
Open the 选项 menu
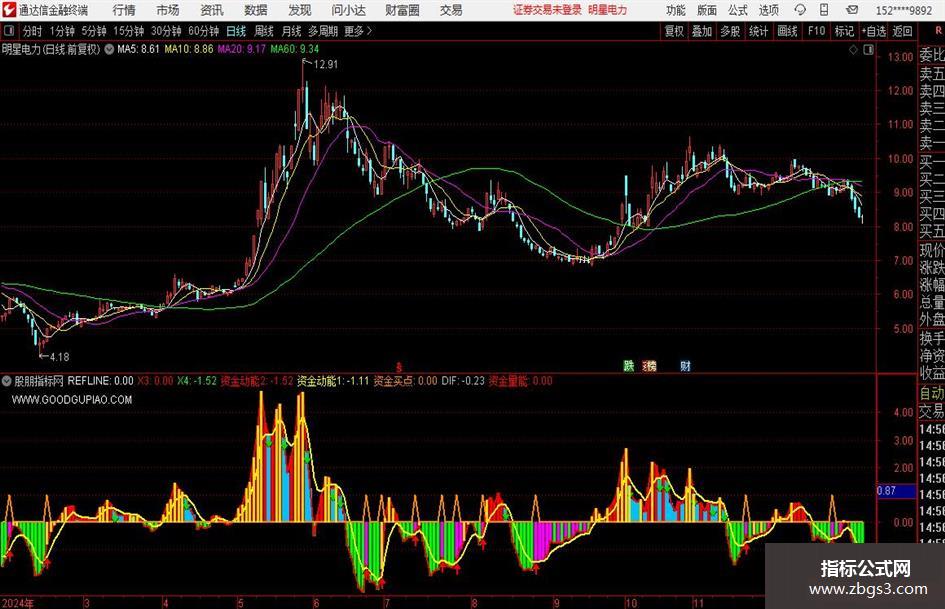769,10
